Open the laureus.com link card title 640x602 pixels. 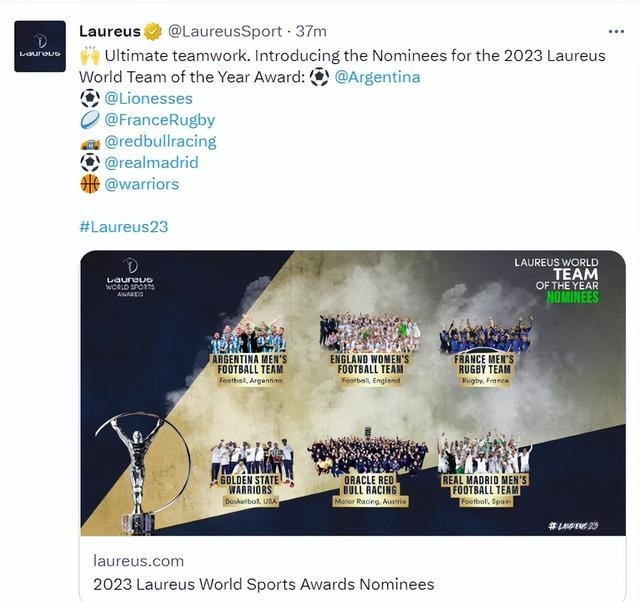264,584
